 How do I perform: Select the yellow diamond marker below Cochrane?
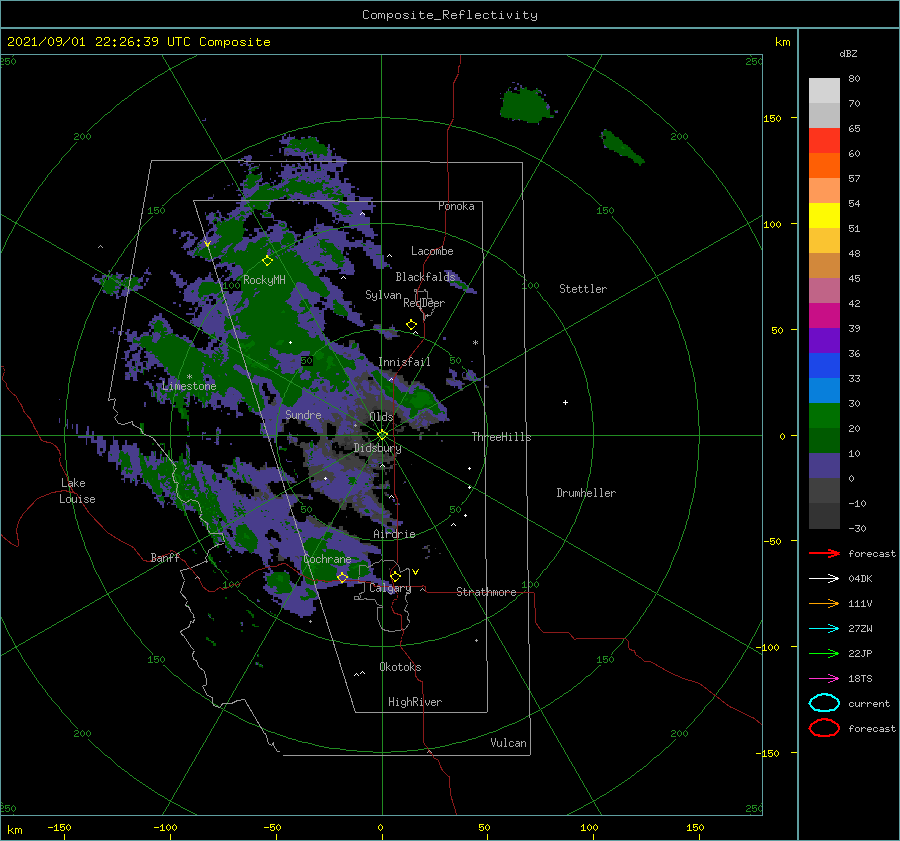pos(342,577)
